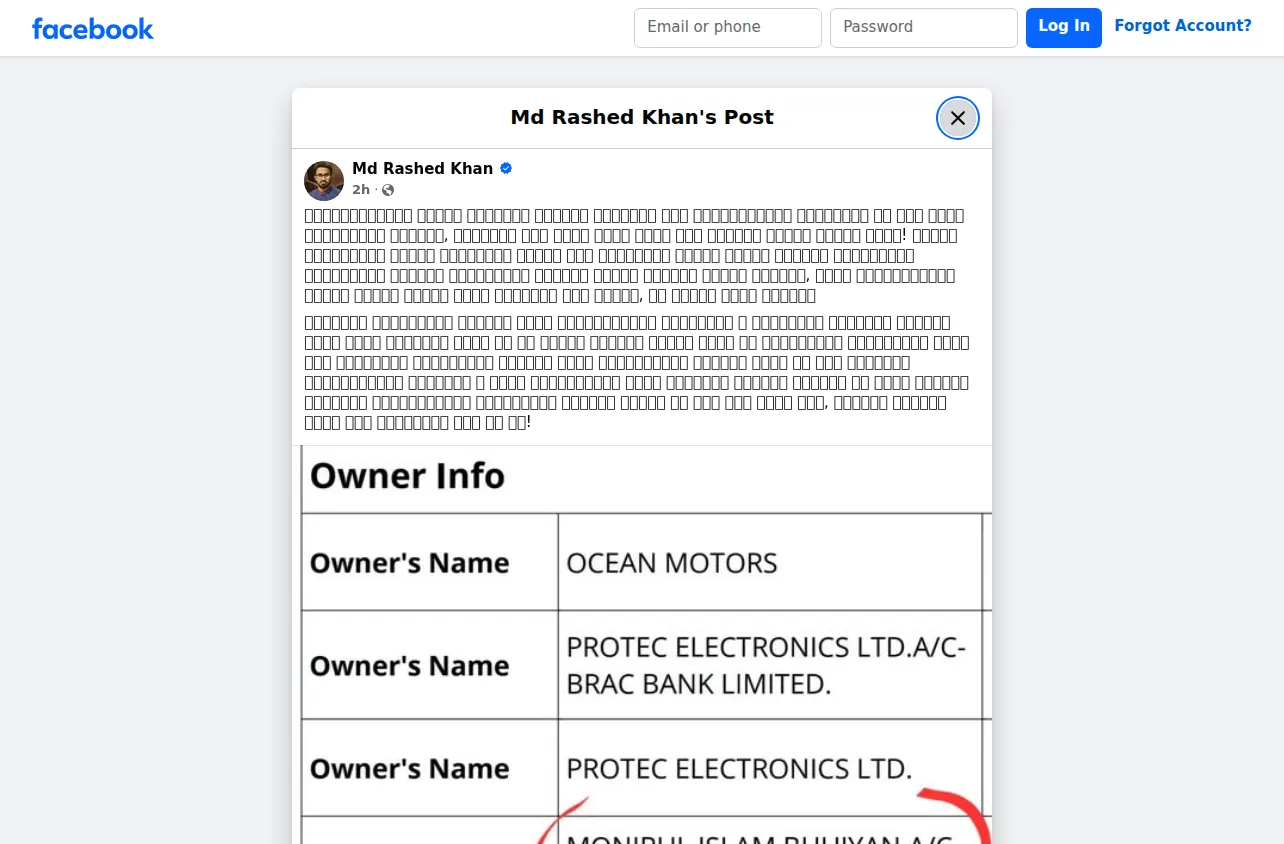Focus the Email or phone field
The width and height of the screenshot is (1284, 844).
727,28
